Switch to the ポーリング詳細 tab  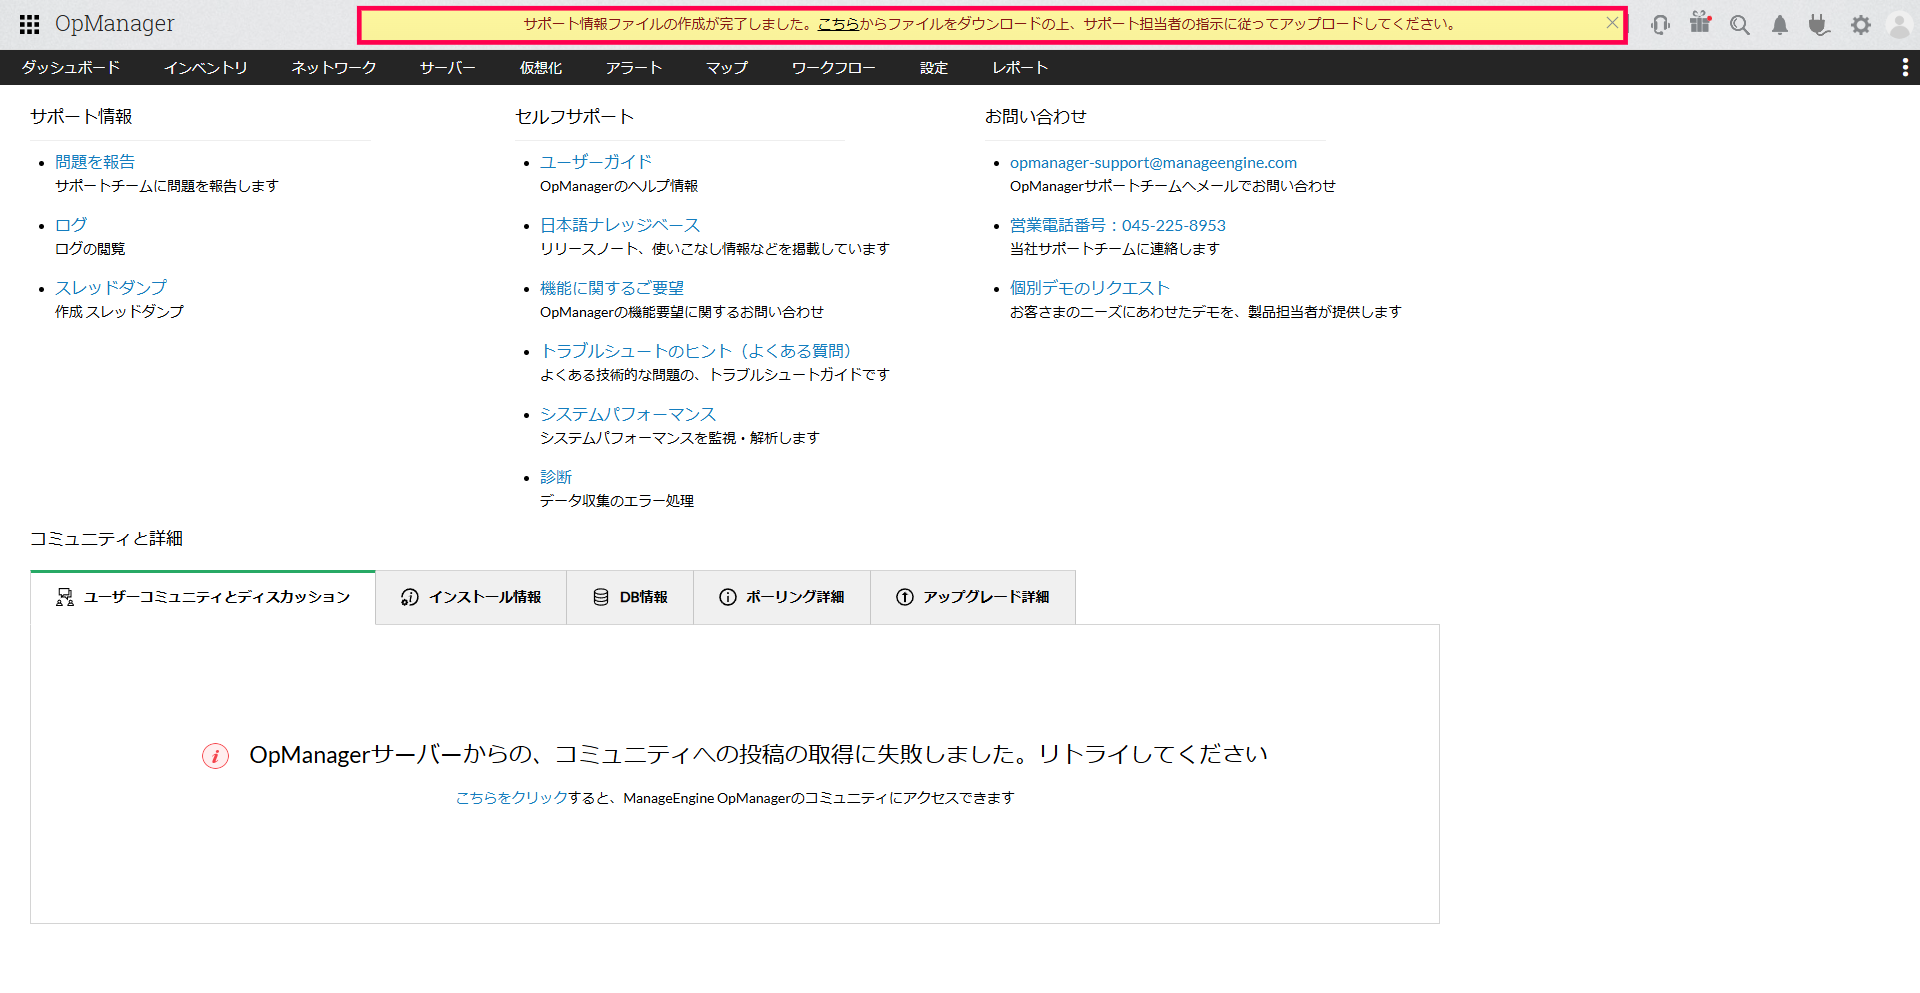(782, 597)
